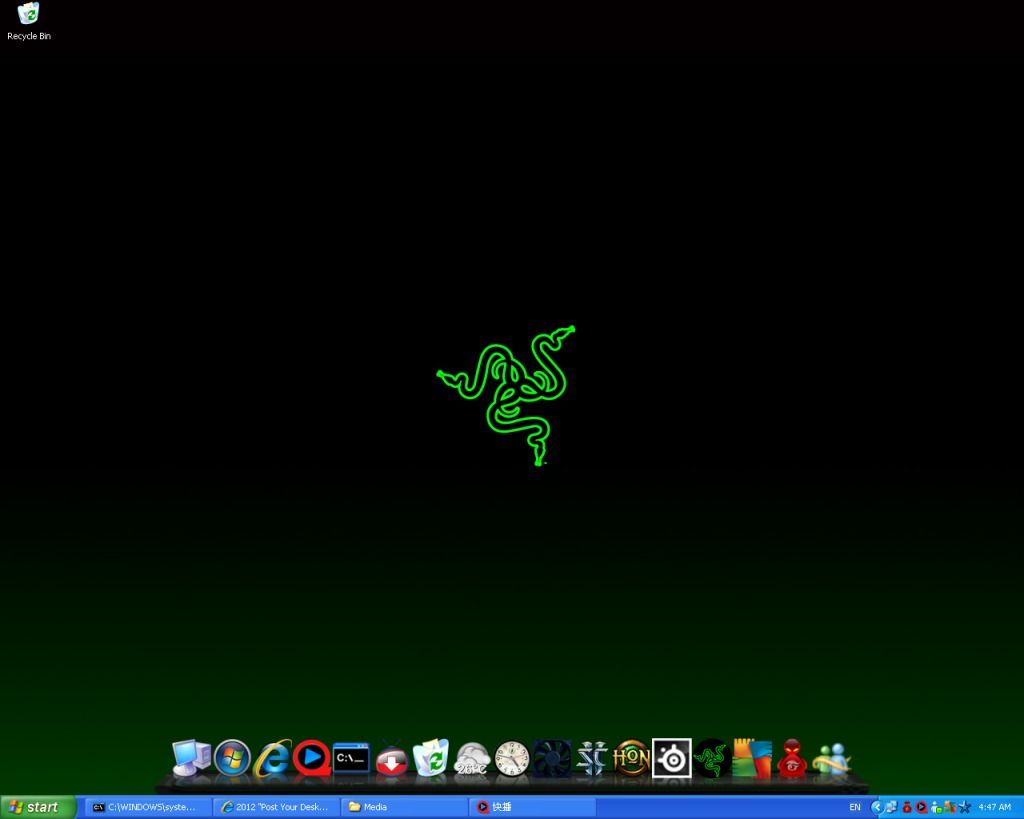Open the Start menu
The image size is (1024, 819).
point(35,807)
